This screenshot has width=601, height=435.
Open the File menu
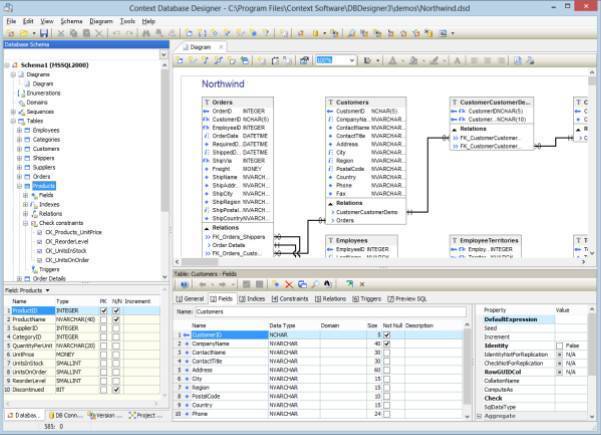point(11,21)
